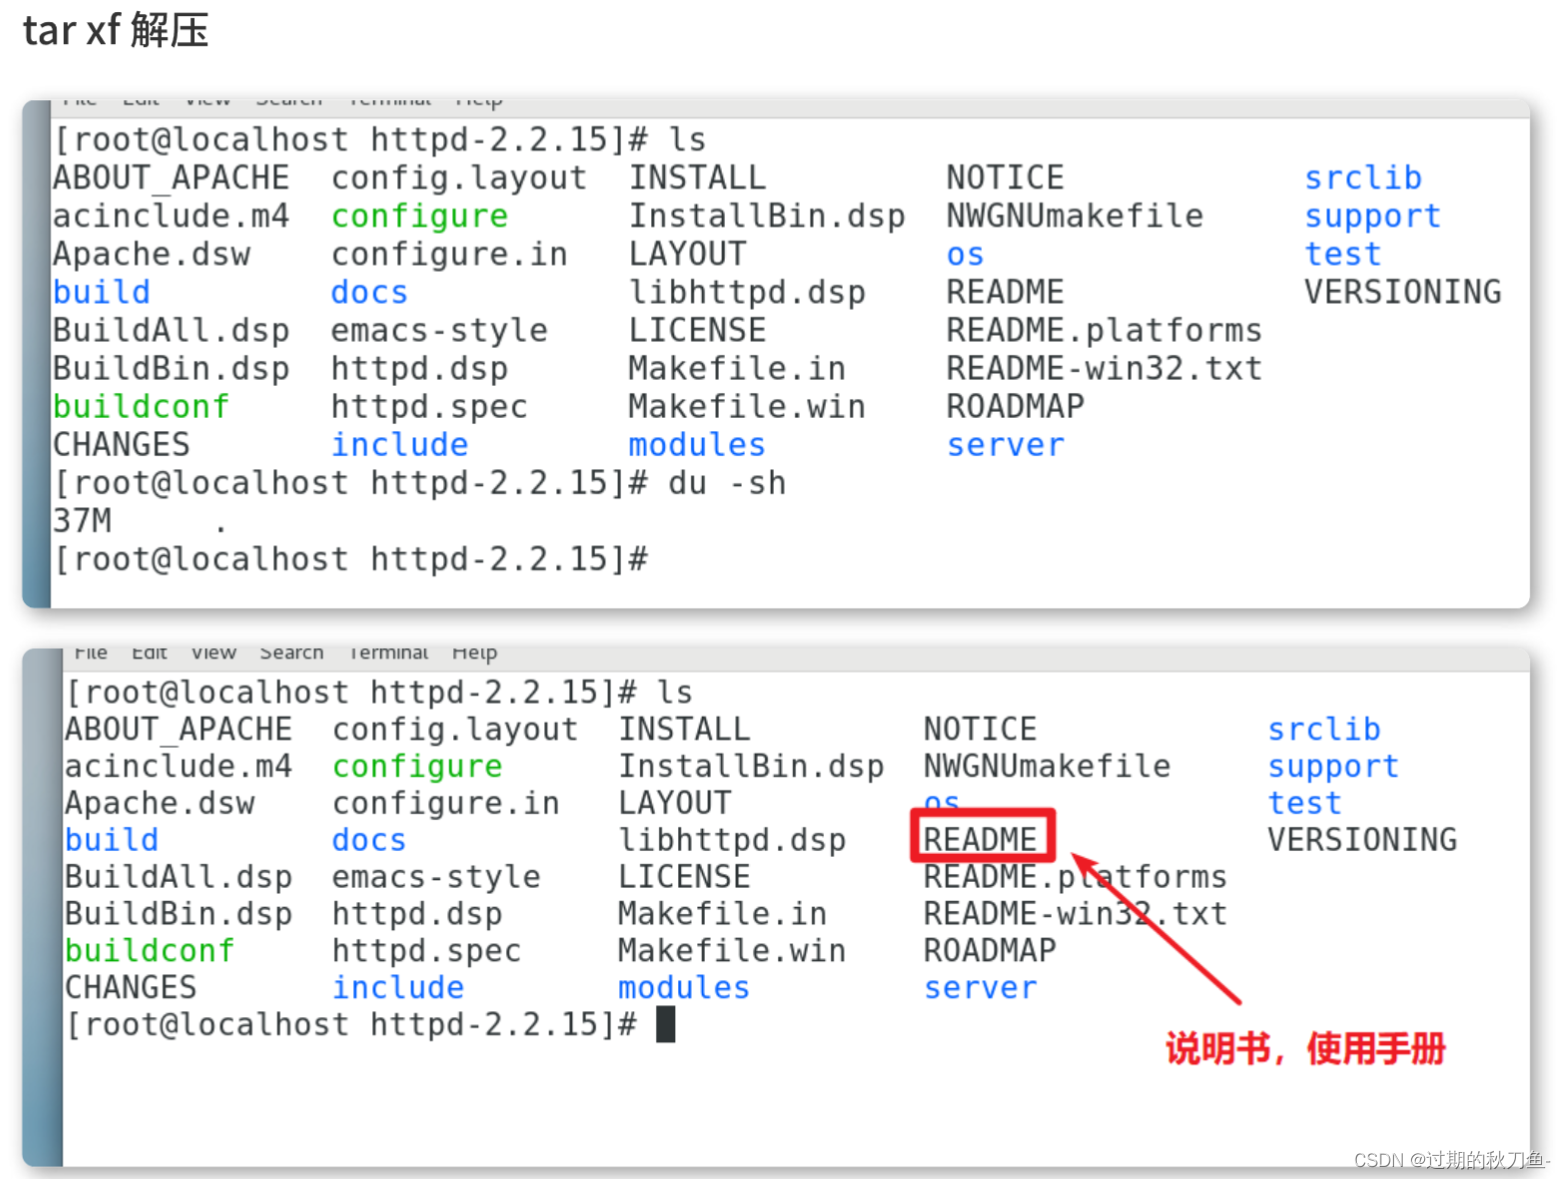This screenshot has height=1179, width=1566.
Task: Click the 'os' directory in upper terminal
Action: point(966,254)
